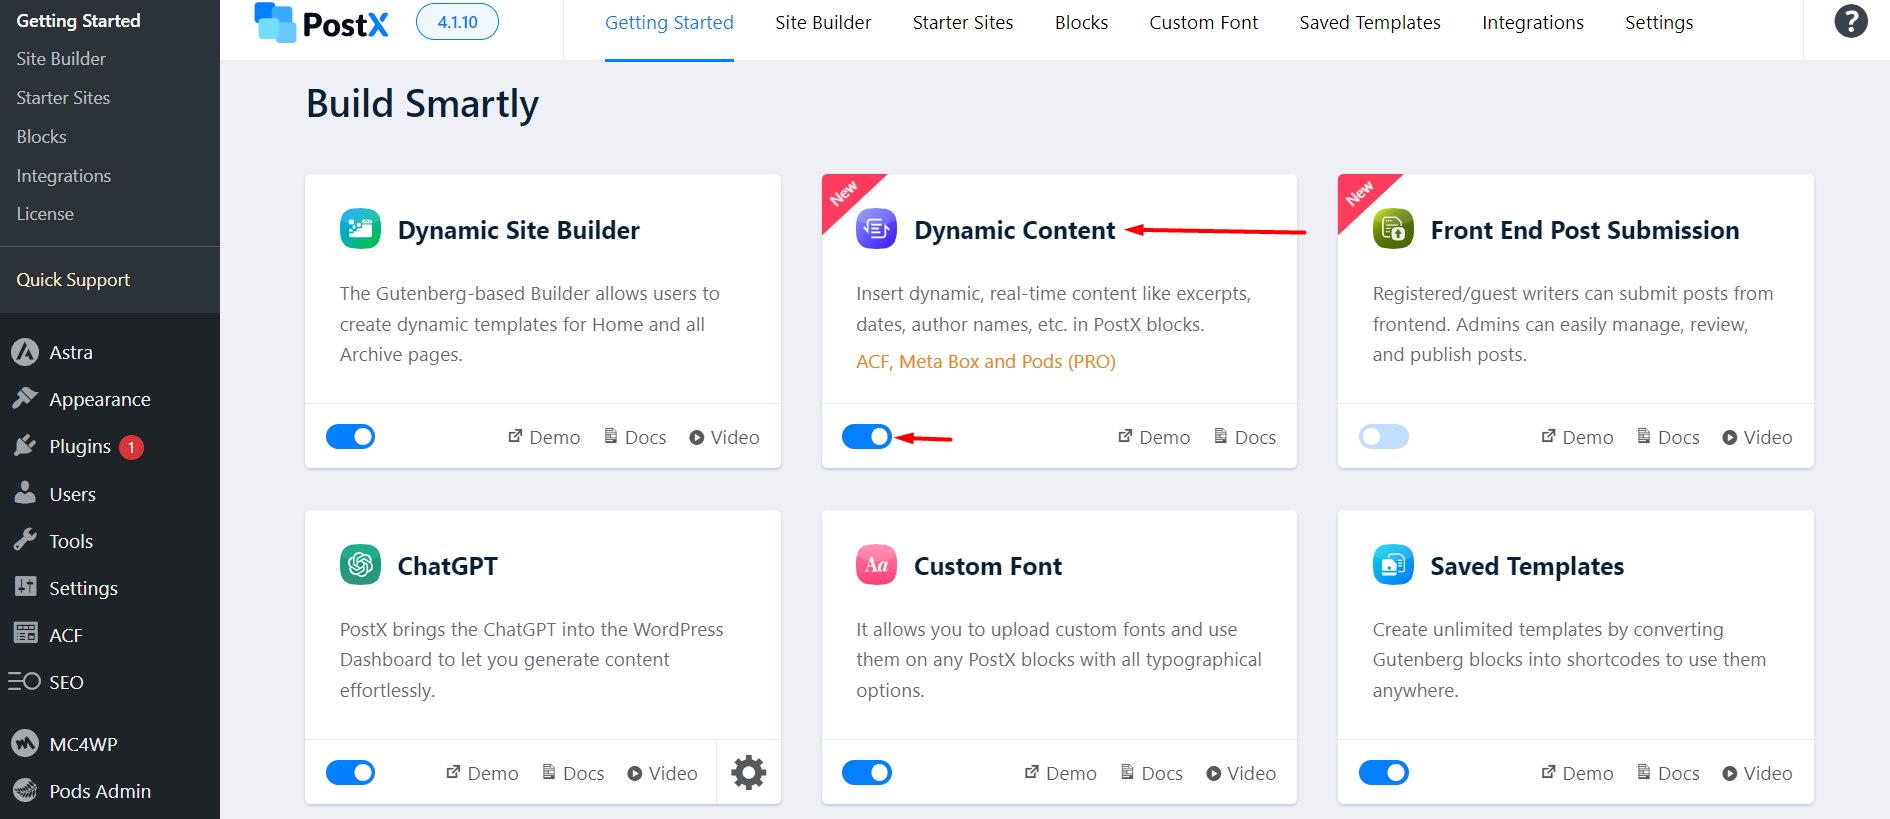Viewport: 1890px width, 819px height.
Task: Open the Blocks tab
Action: [1081, 23]
